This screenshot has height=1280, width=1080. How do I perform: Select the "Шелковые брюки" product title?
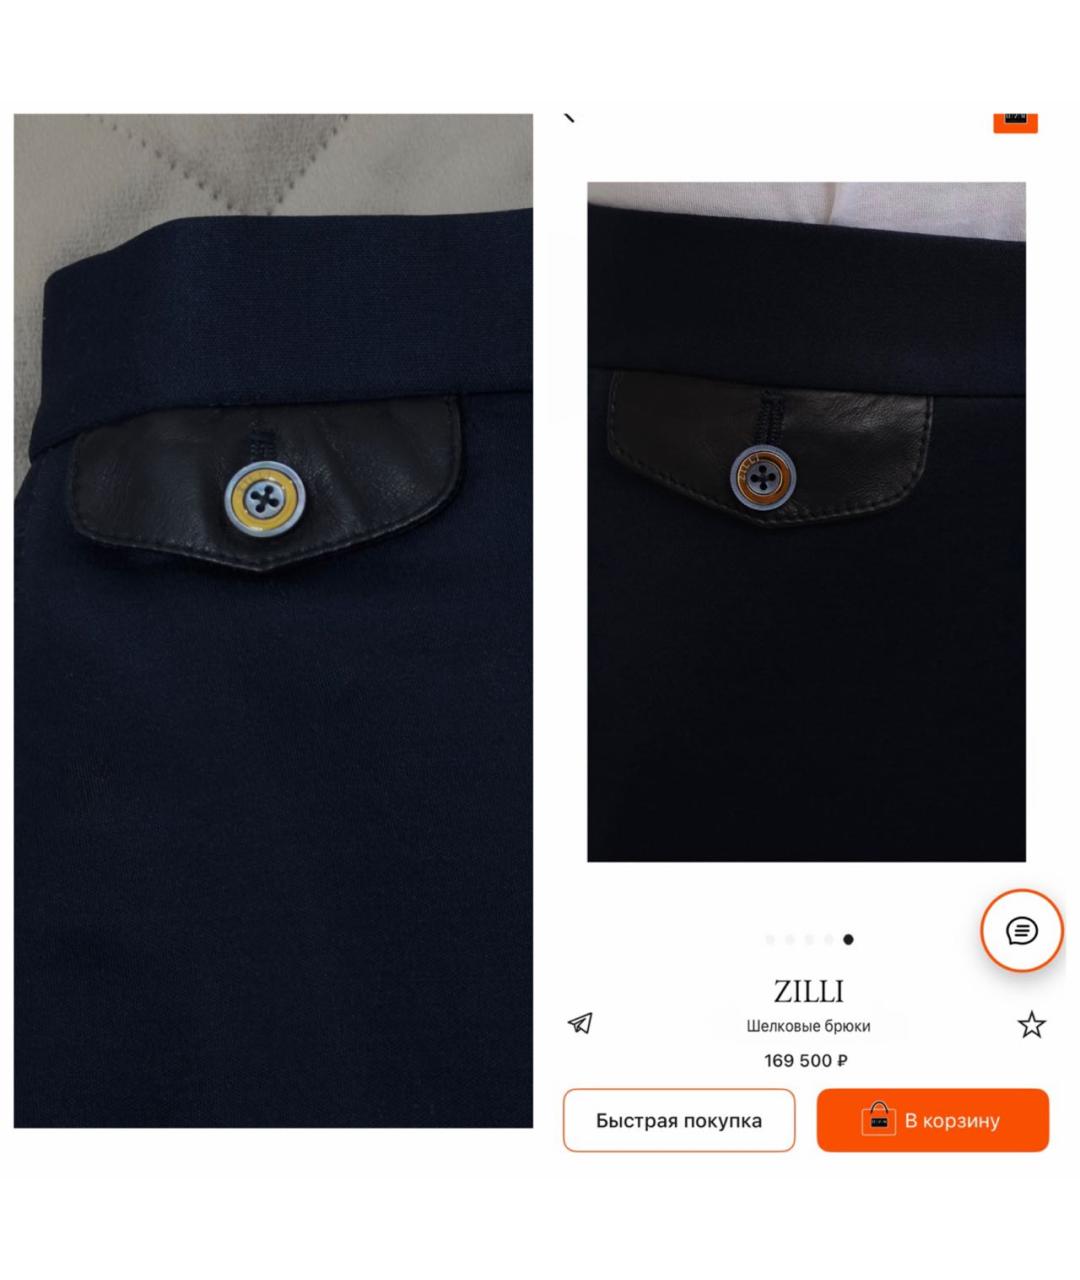(808, 1026)
